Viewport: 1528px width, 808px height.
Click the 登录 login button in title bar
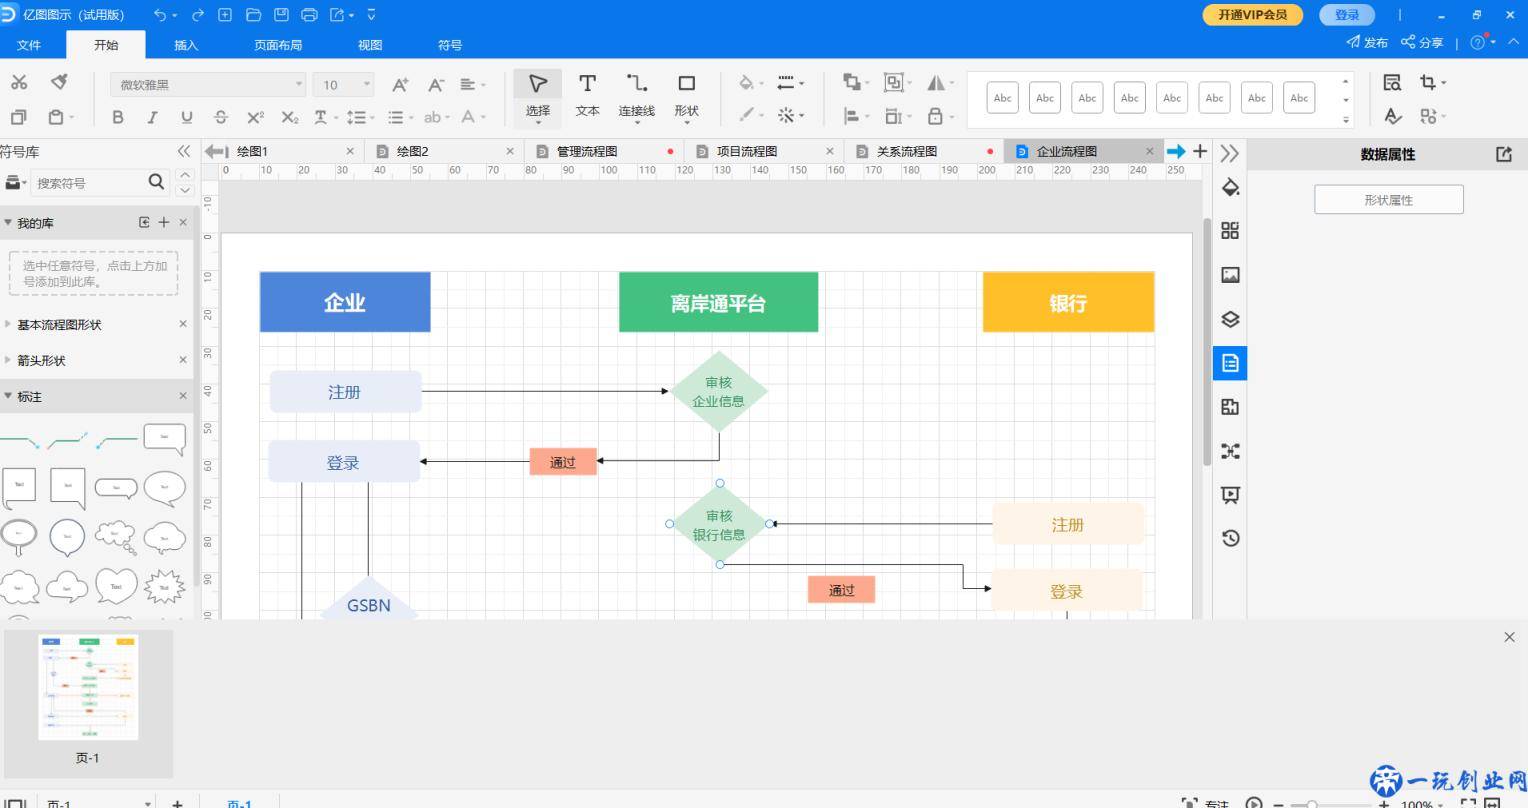[x=1347, y=15]
